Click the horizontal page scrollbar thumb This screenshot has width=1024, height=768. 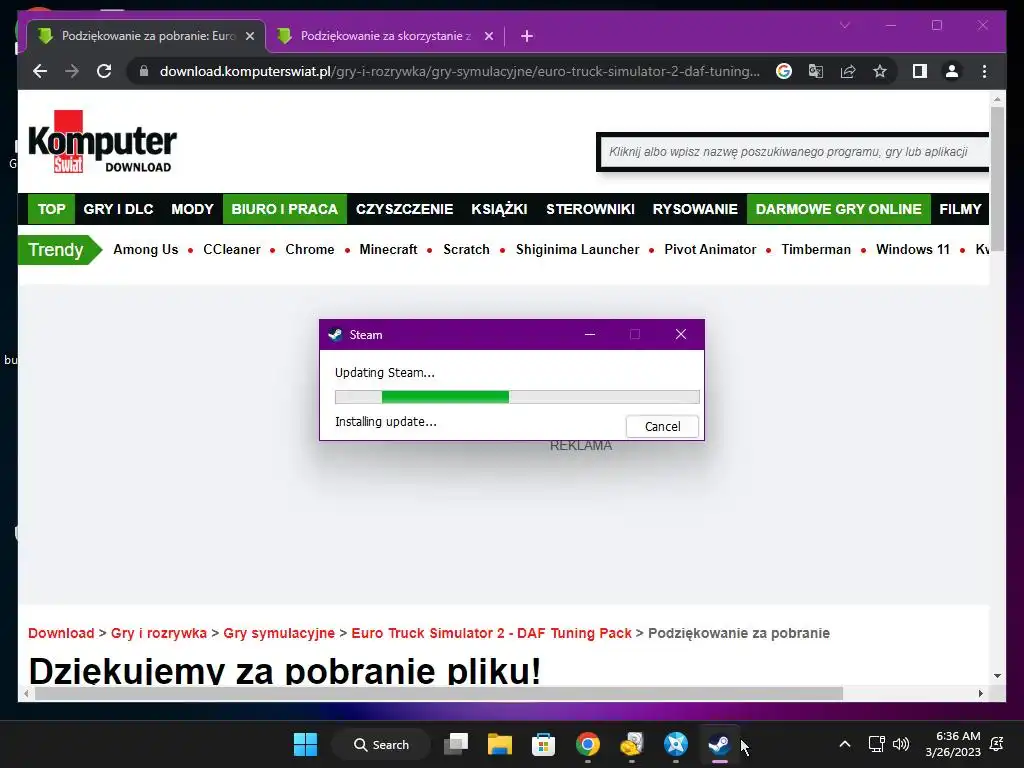(x=439, y=694)
